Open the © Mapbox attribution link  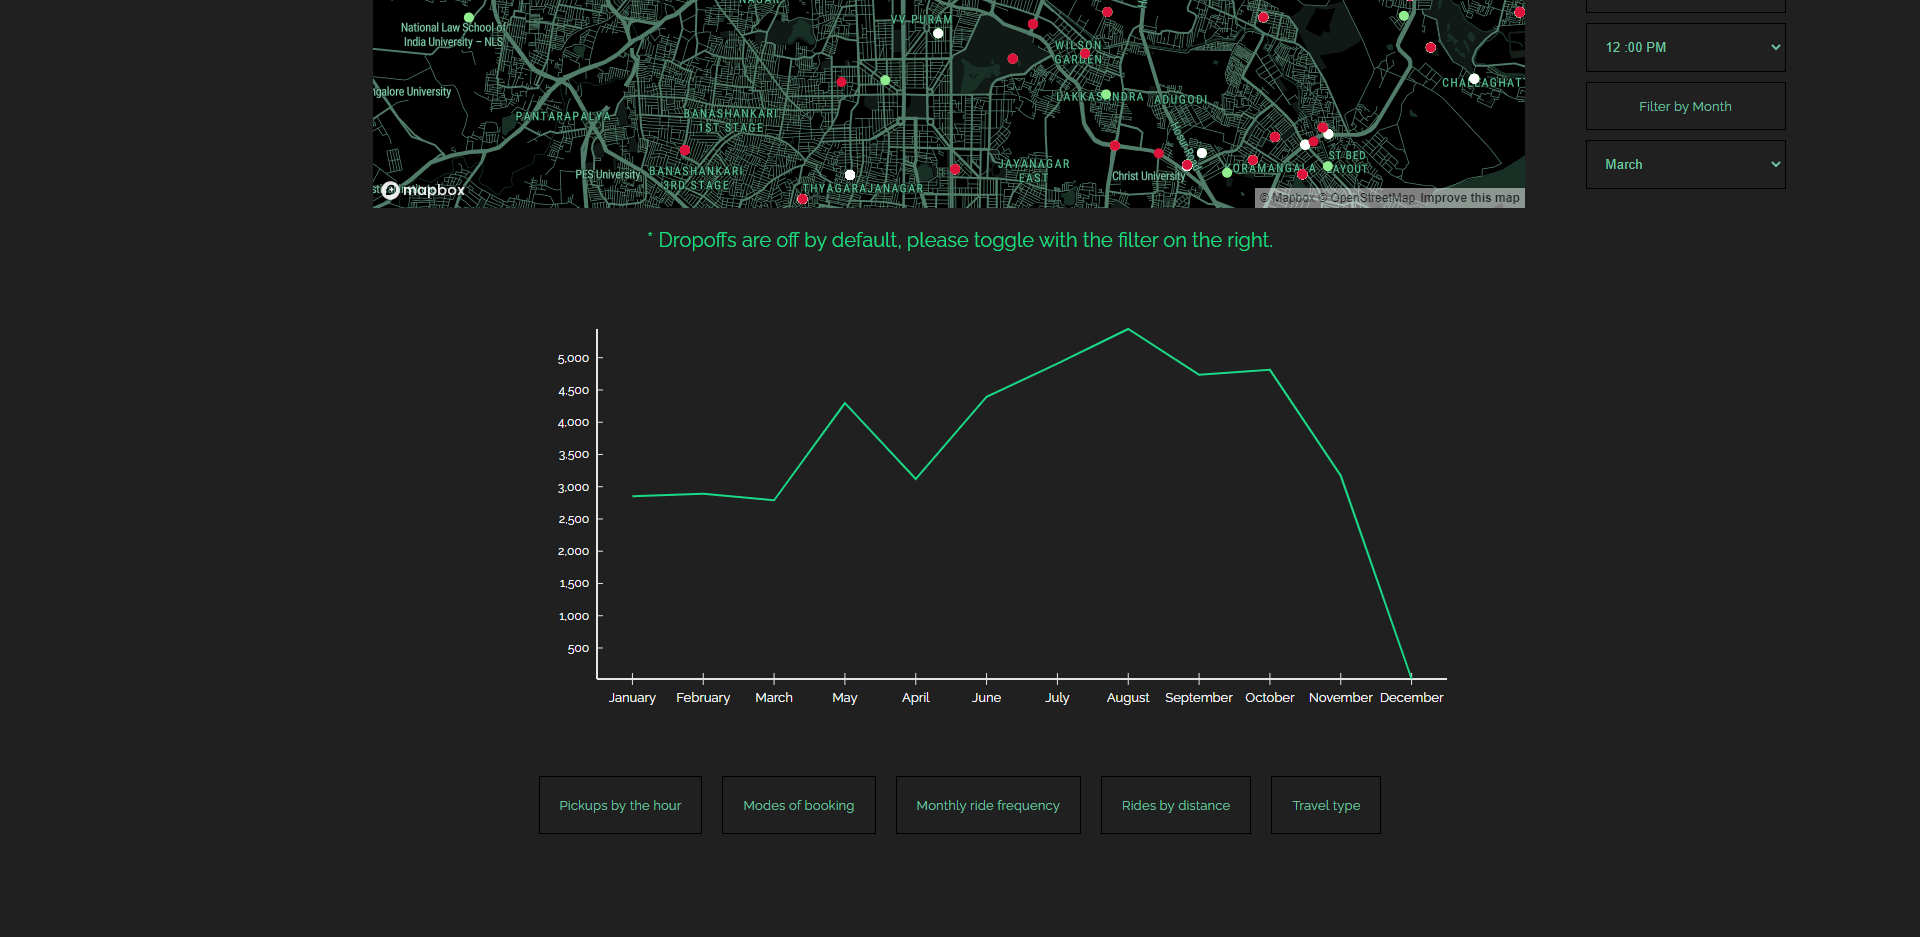[1287, 198]
